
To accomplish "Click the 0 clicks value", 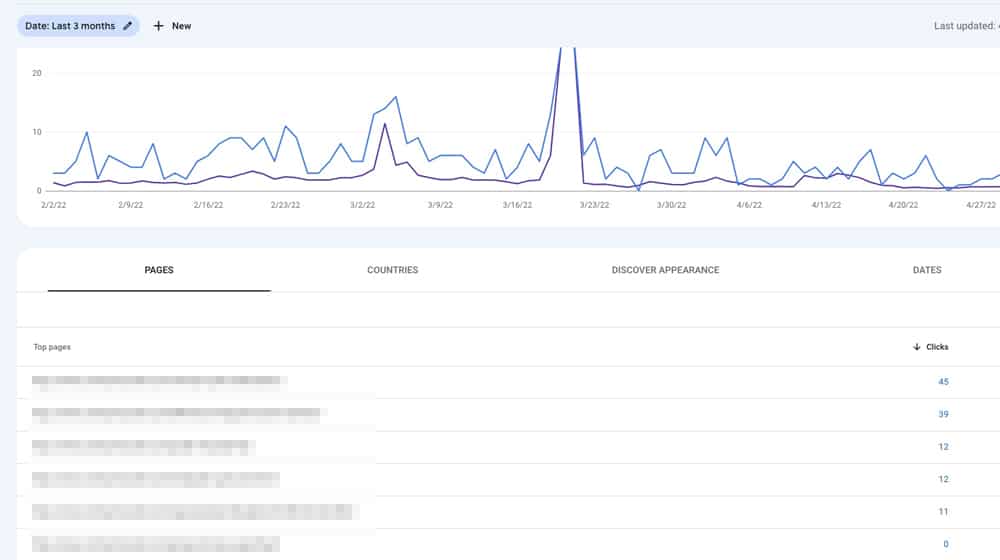I will pyautogui.click(x=945, y=544).
